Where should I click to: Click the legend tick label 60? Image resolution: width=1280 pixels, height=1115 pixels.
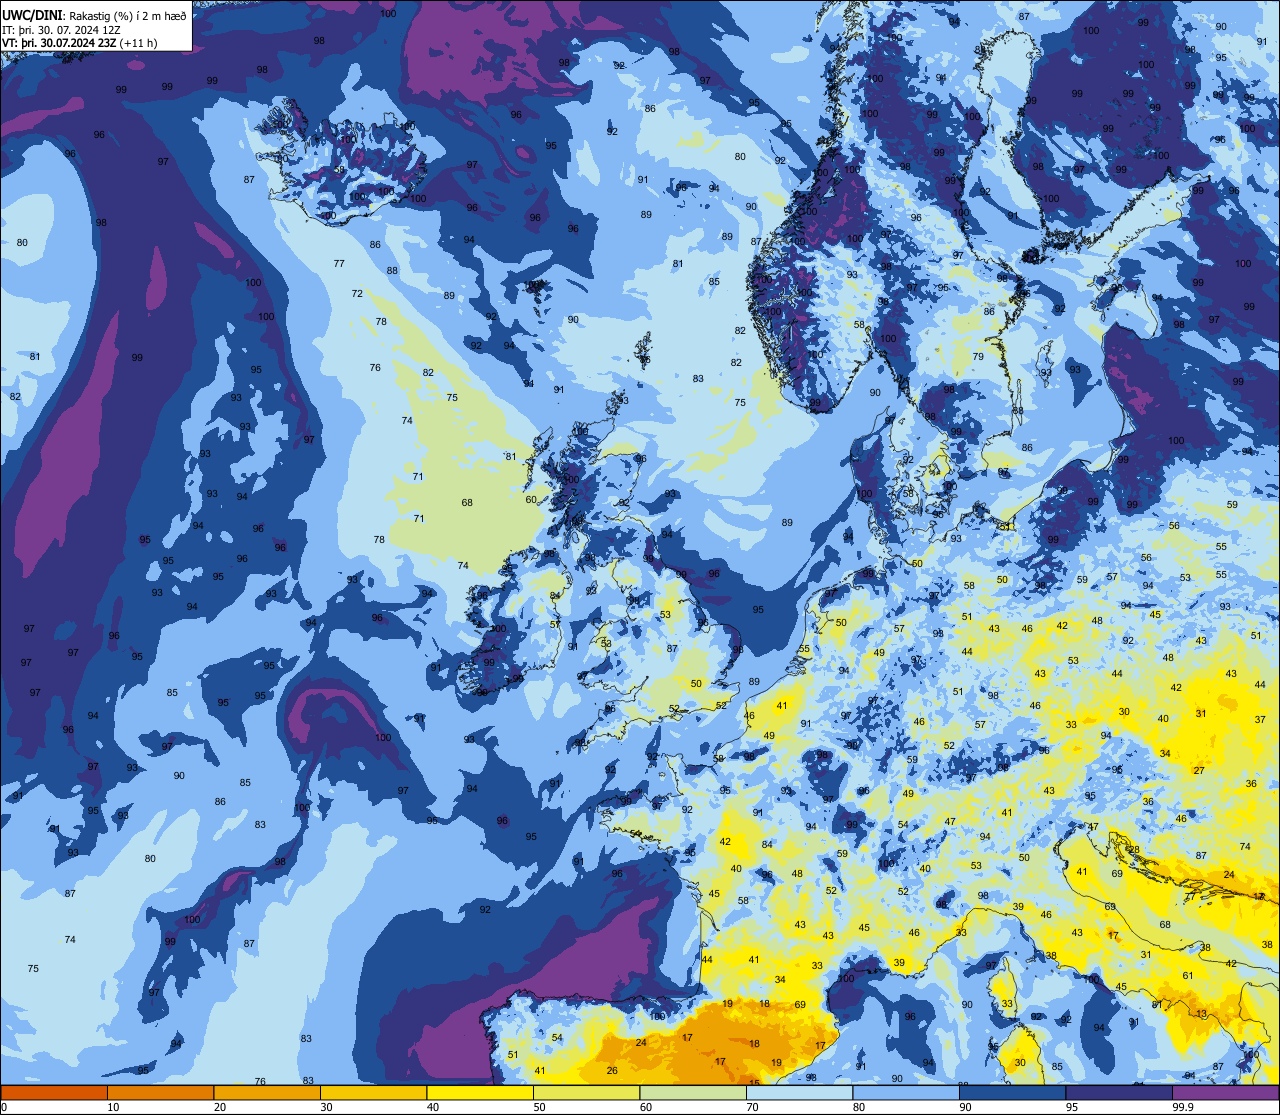pyautogui.click(x=646, y=1107)
